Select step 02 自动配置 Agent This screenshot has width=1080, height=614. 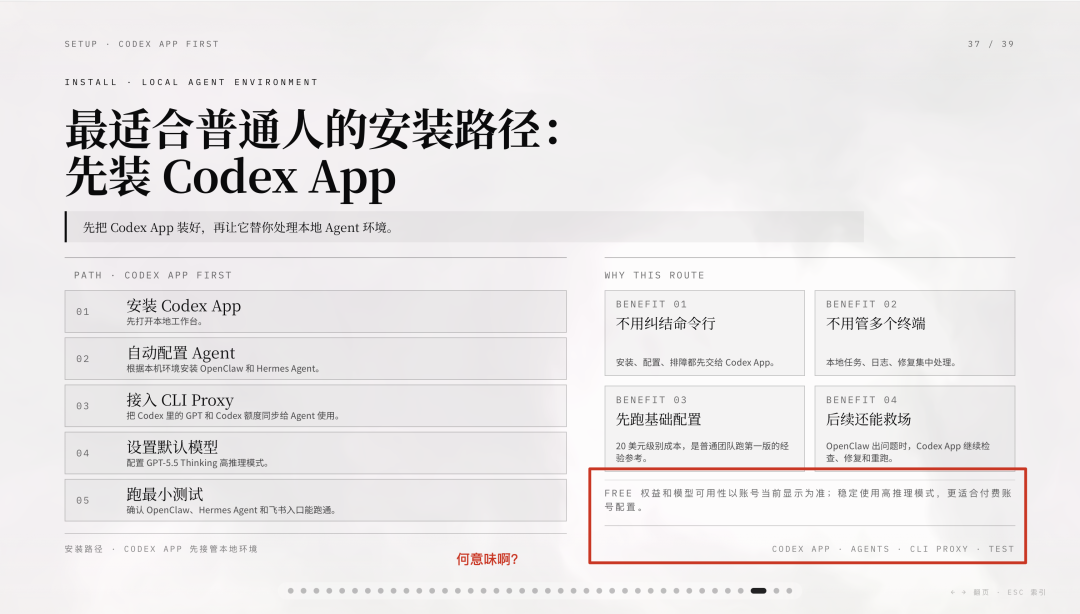coord(315,358)
